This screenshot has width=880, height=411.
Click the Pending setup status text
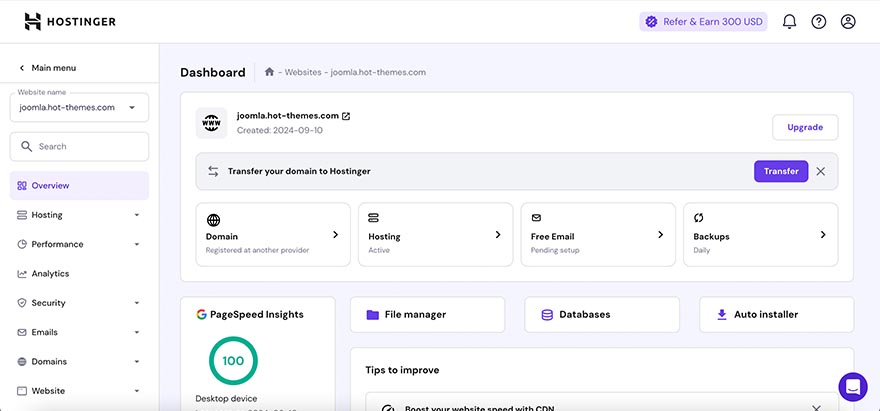pos(555,250)
